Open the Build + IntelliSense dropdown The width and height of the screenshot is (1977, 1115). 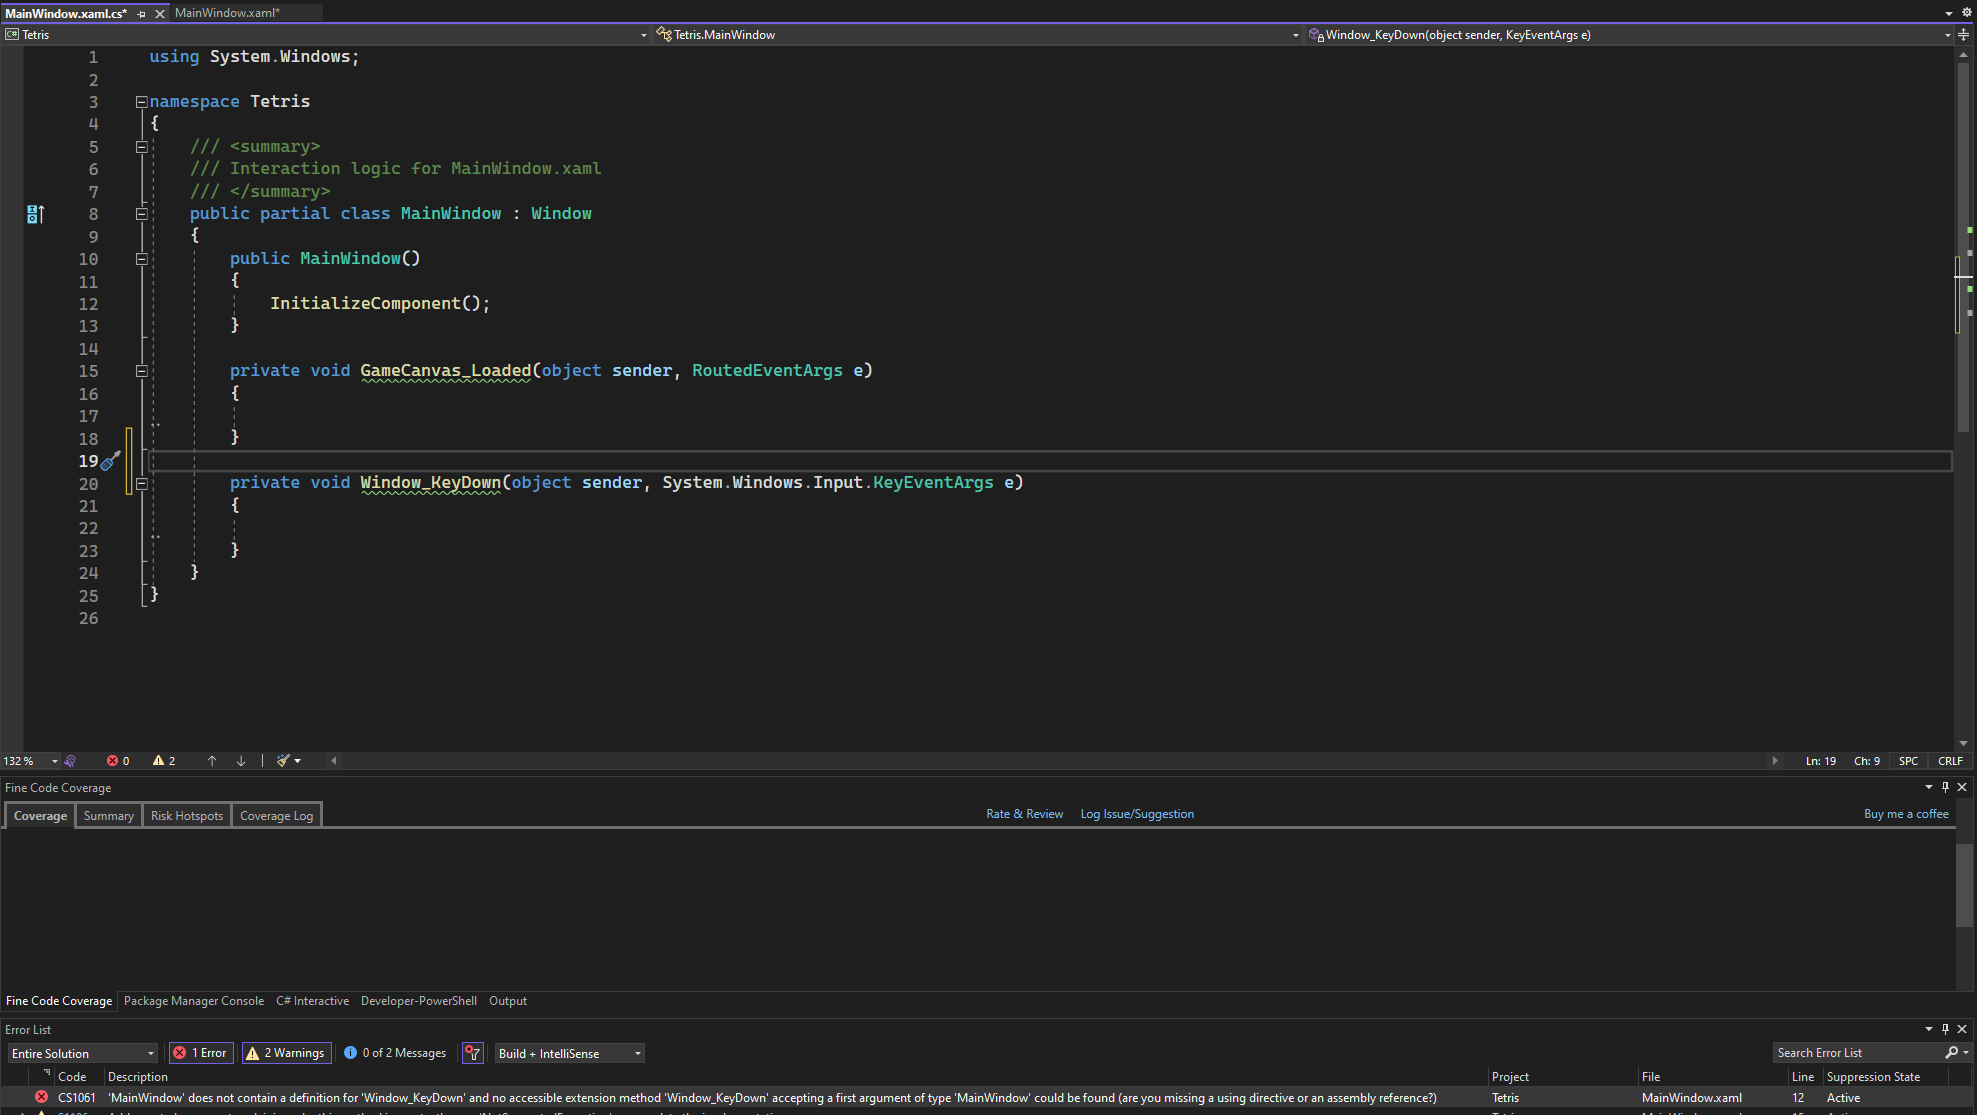click(569, 1053)
